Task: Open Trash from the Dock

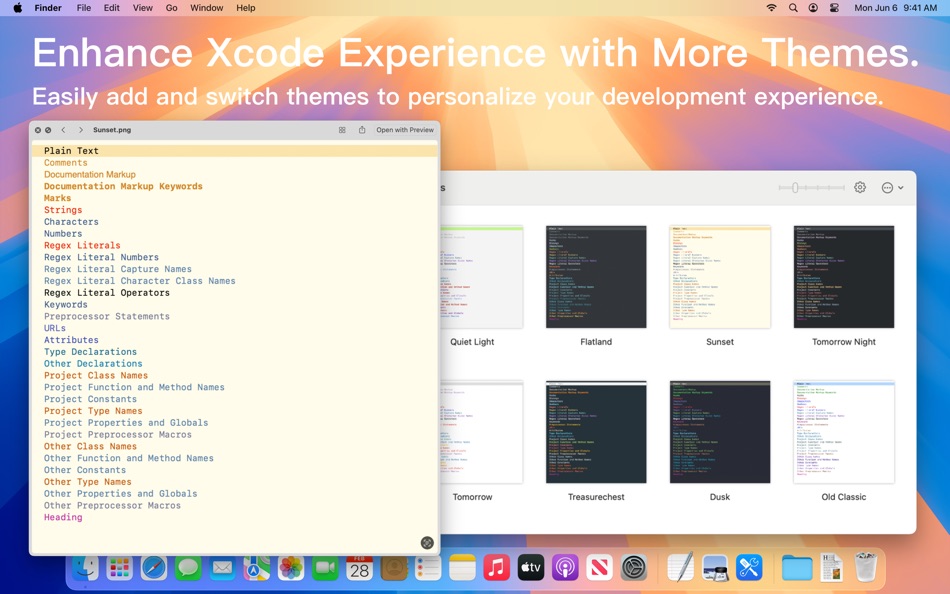Action: click(865, 567)
